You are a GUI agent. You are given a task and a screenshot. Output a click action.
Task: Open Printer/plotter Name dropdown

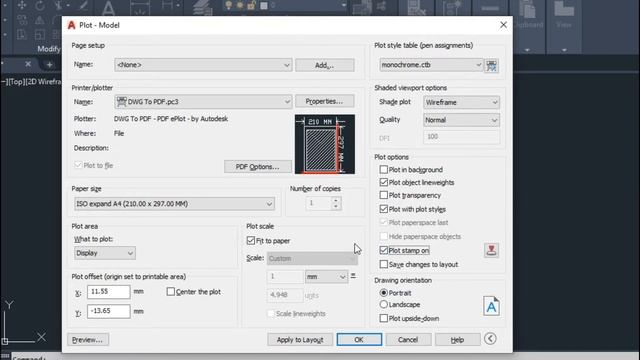point(203,102)
